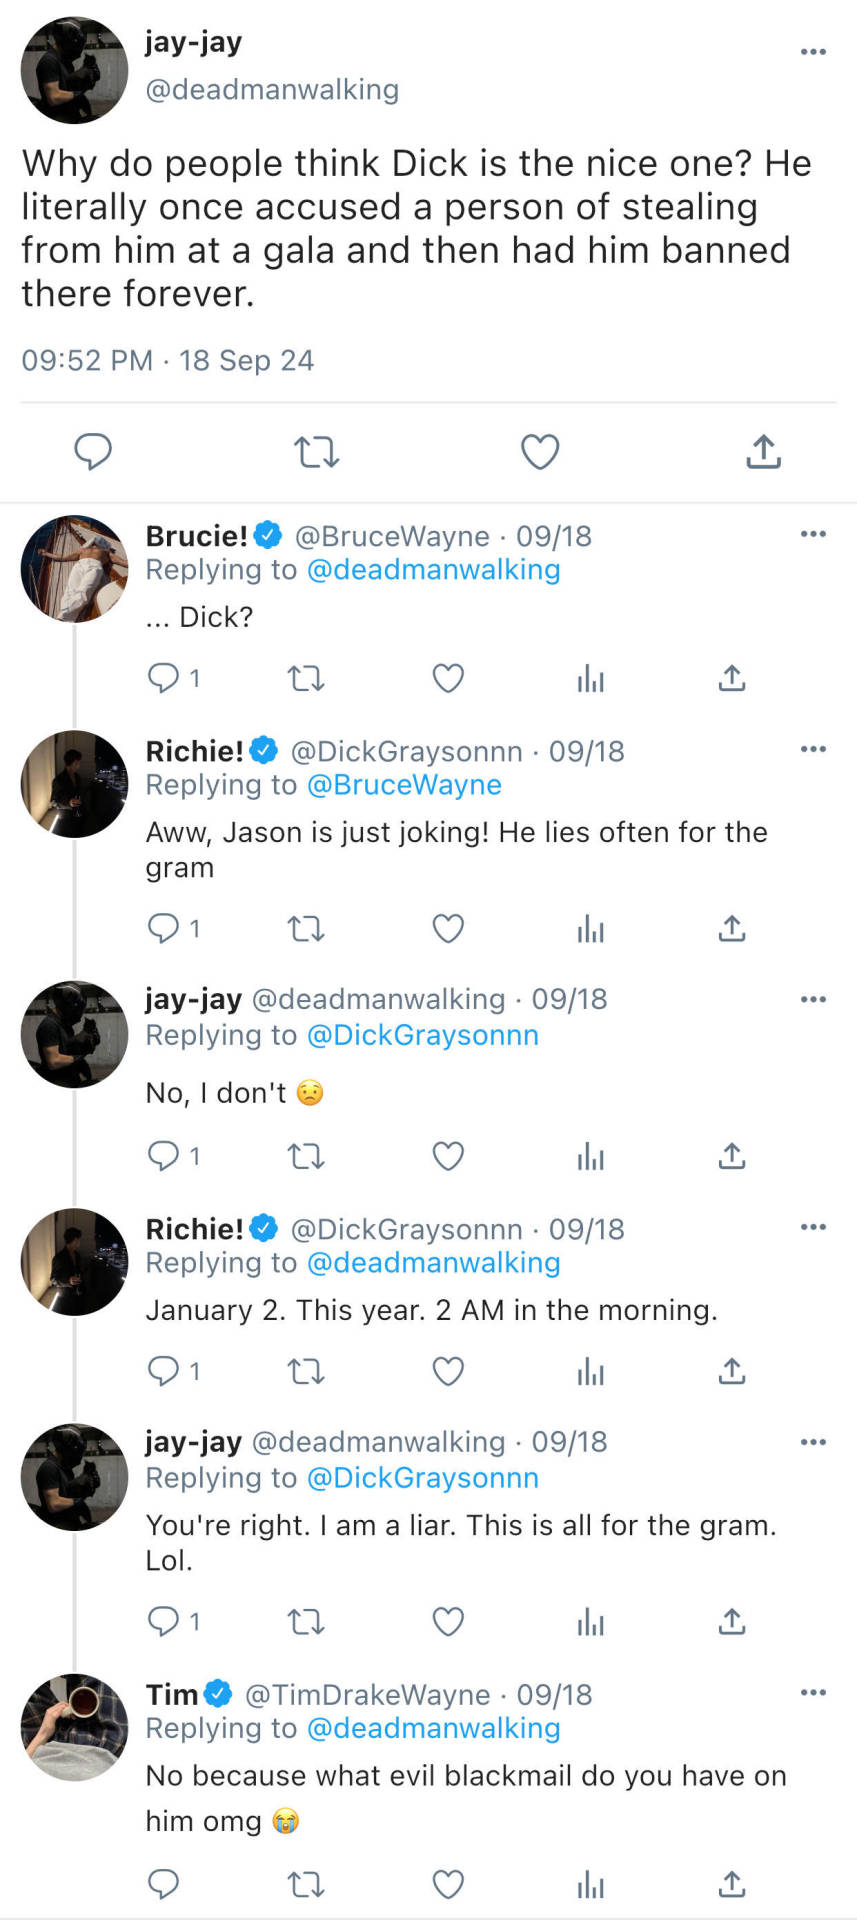View analytics on Brucie's reply
The height and width of the screenshot is (1920, 857).
[590, 679]
